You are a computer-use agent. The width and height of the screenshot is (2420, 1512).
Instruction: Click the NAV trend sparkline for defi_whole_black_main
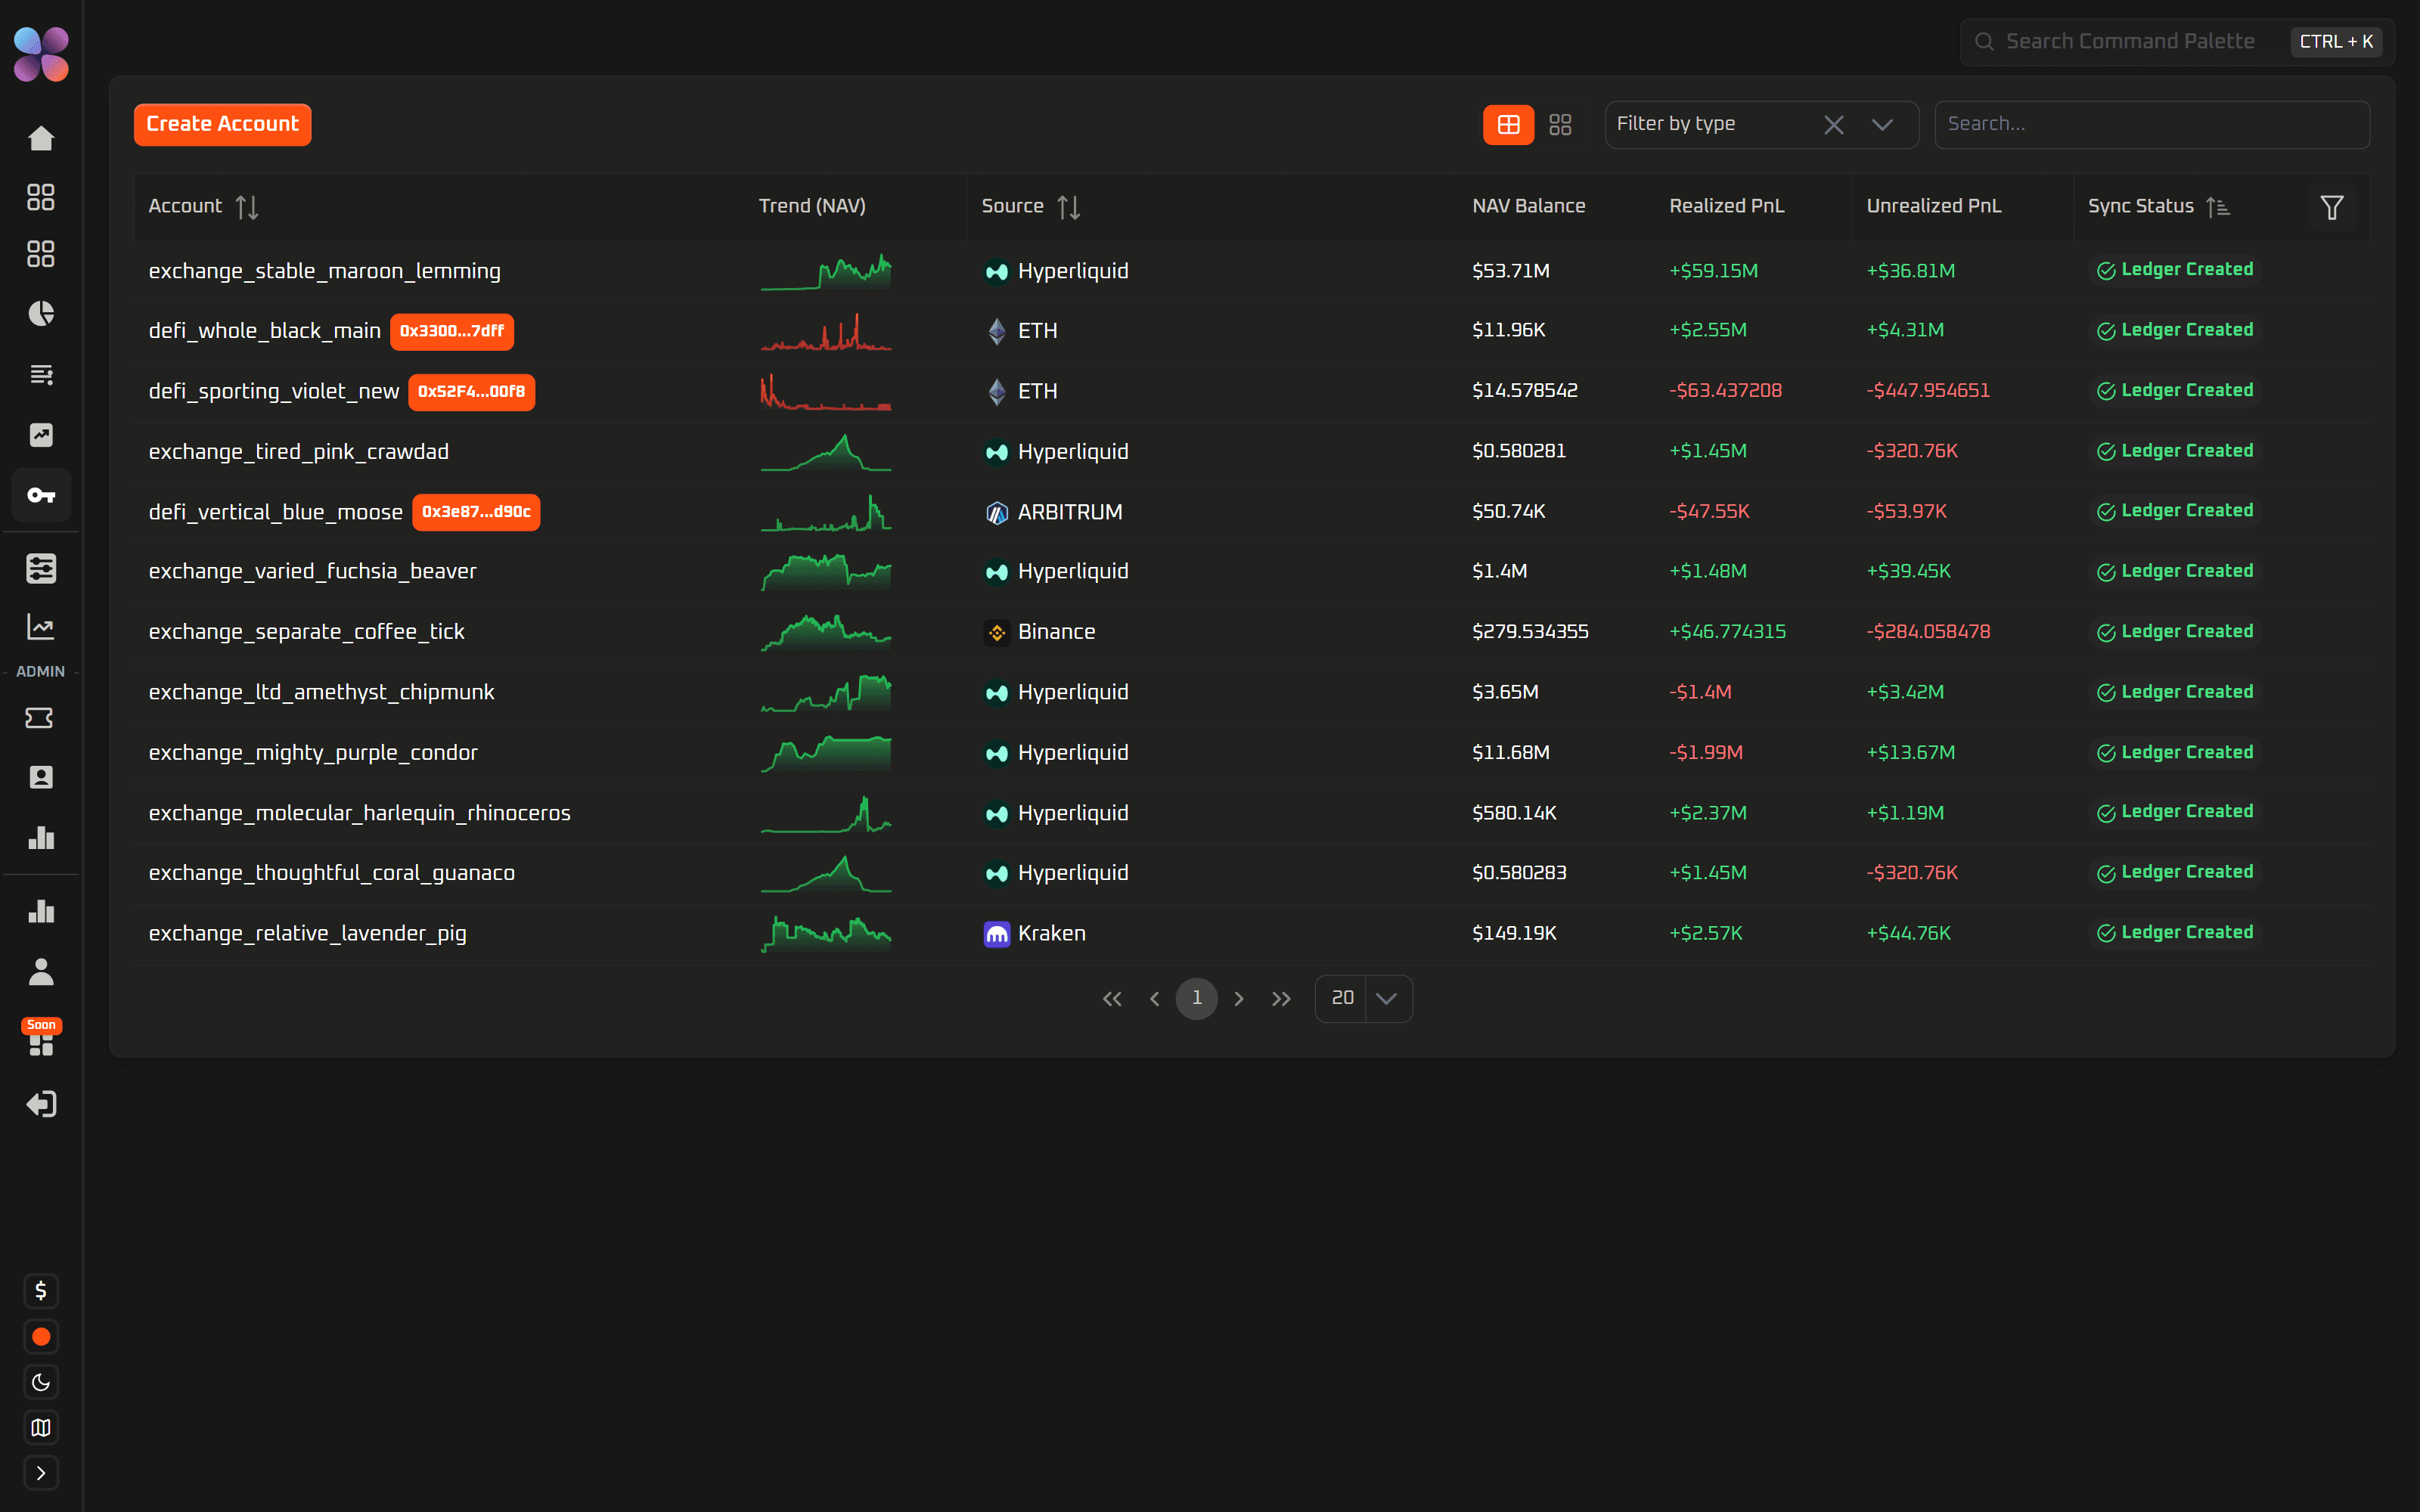coord(826,331)
